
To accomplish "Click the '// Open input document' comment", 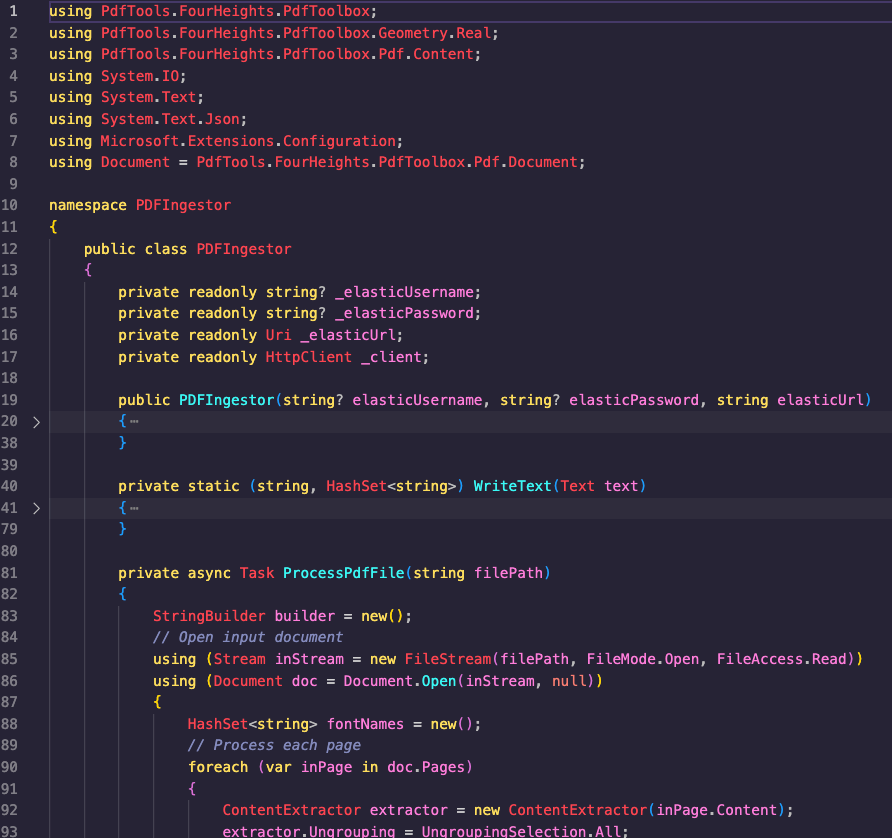I will point(248,637).
